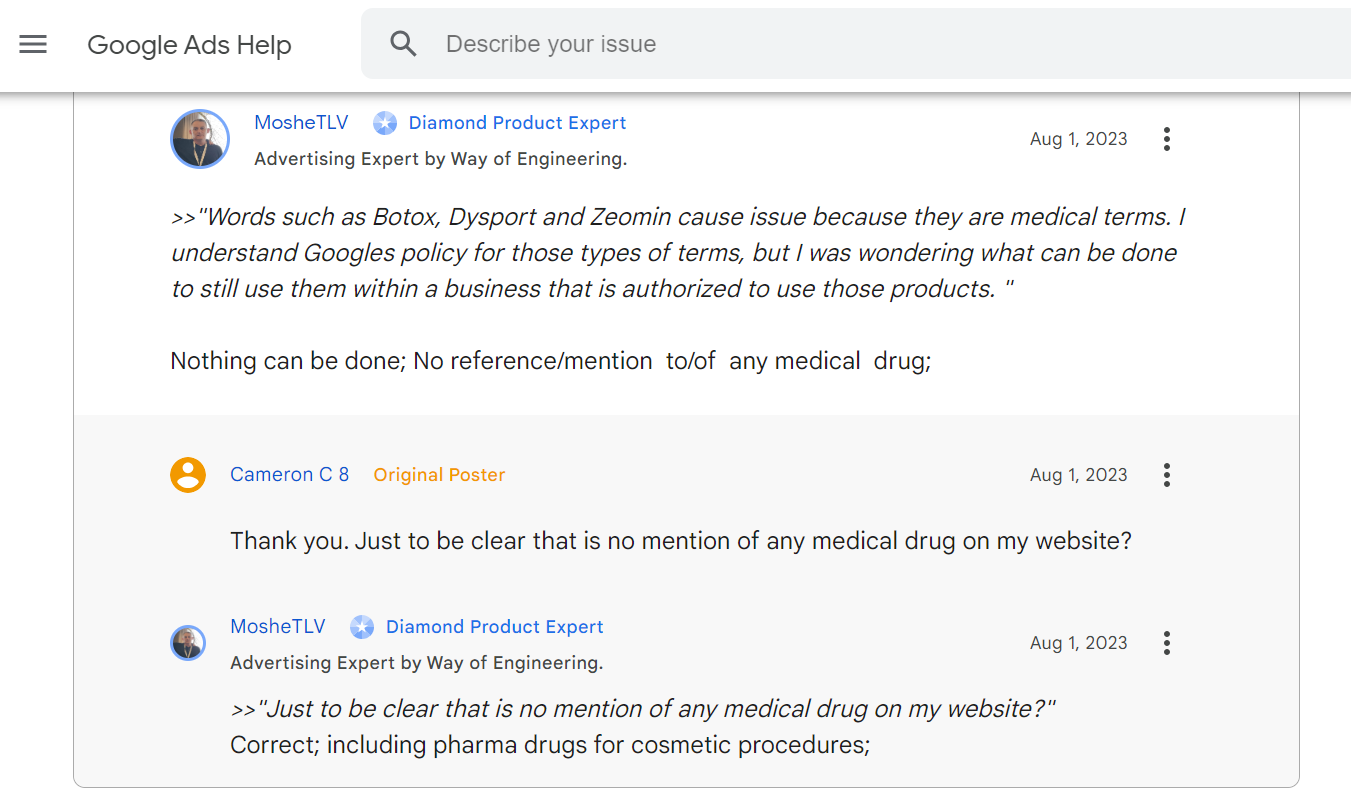This screenshot has width=1351, height=795.
Task: Open MosheTLV name in nested reply
Action: [278, 627]
